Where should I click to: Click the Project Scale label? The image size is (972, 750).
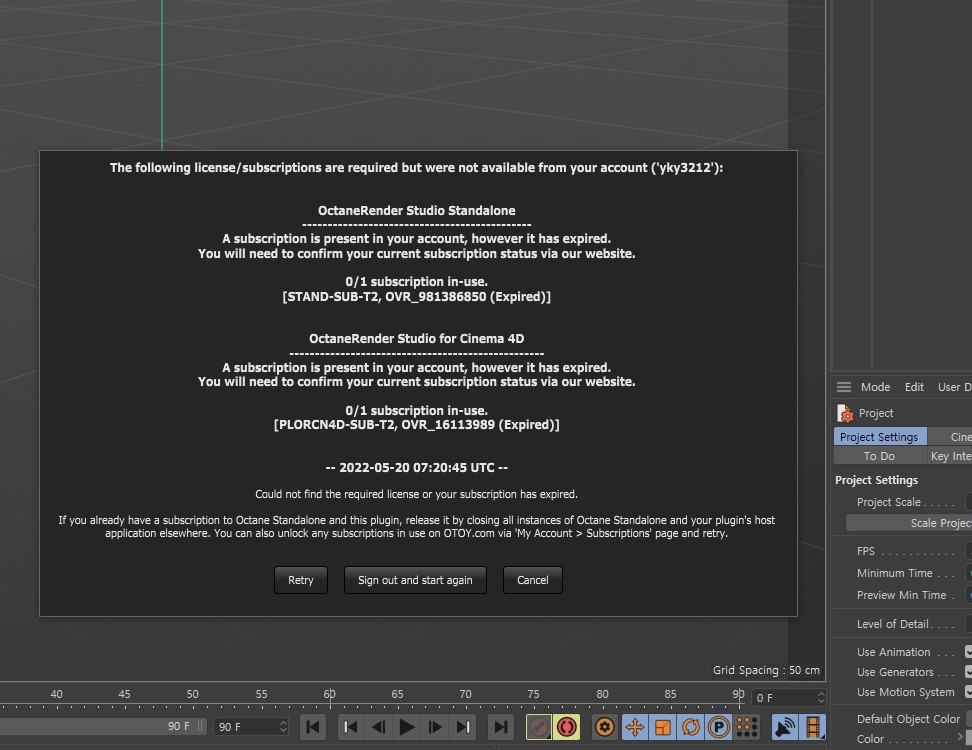click(x=888, y=502)
